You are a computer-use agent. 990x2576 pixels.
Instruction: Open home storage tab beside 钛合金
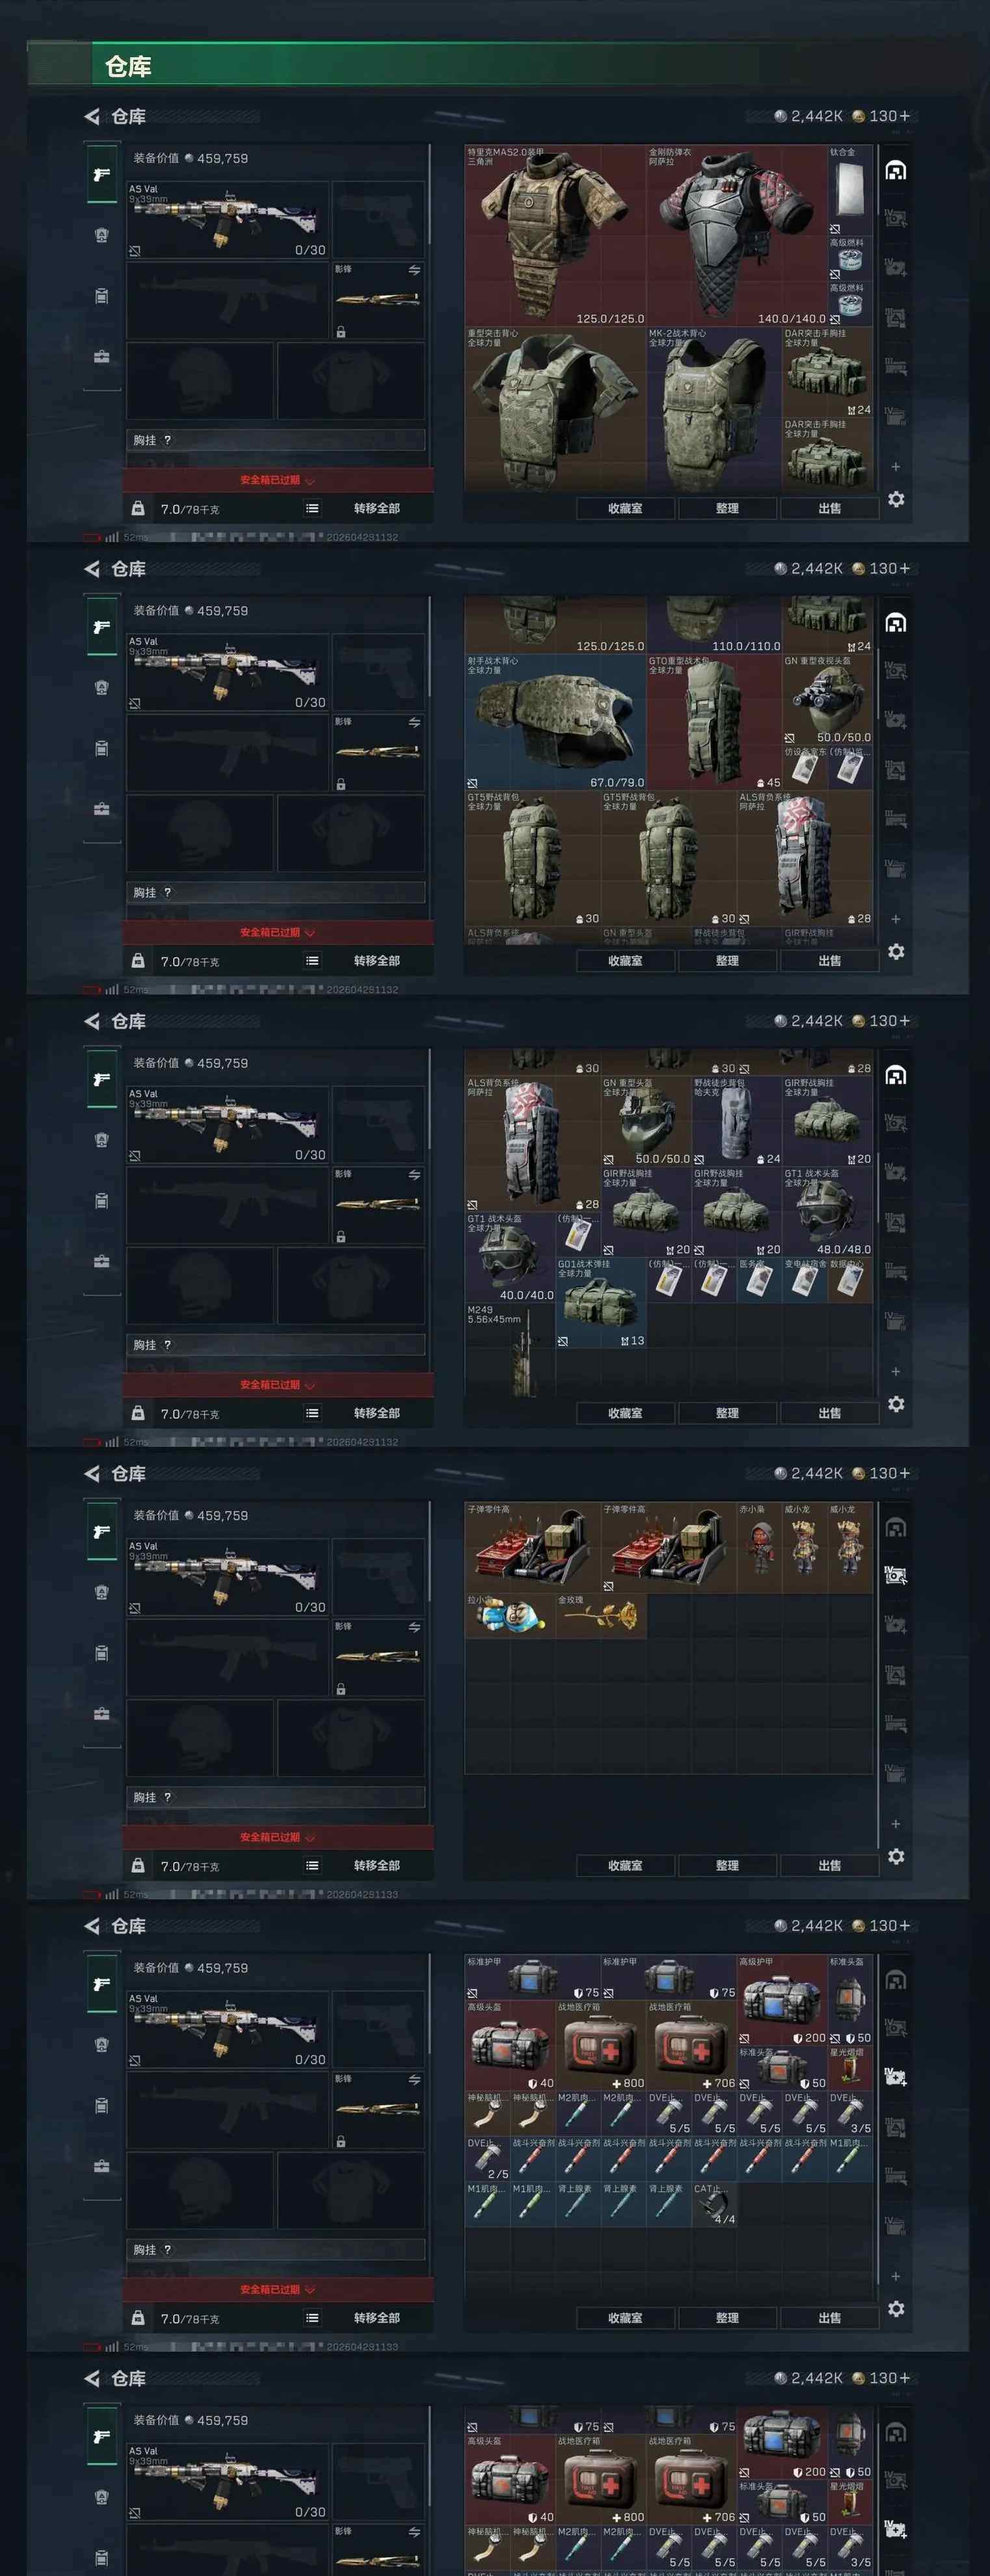(x=896, y=171)
